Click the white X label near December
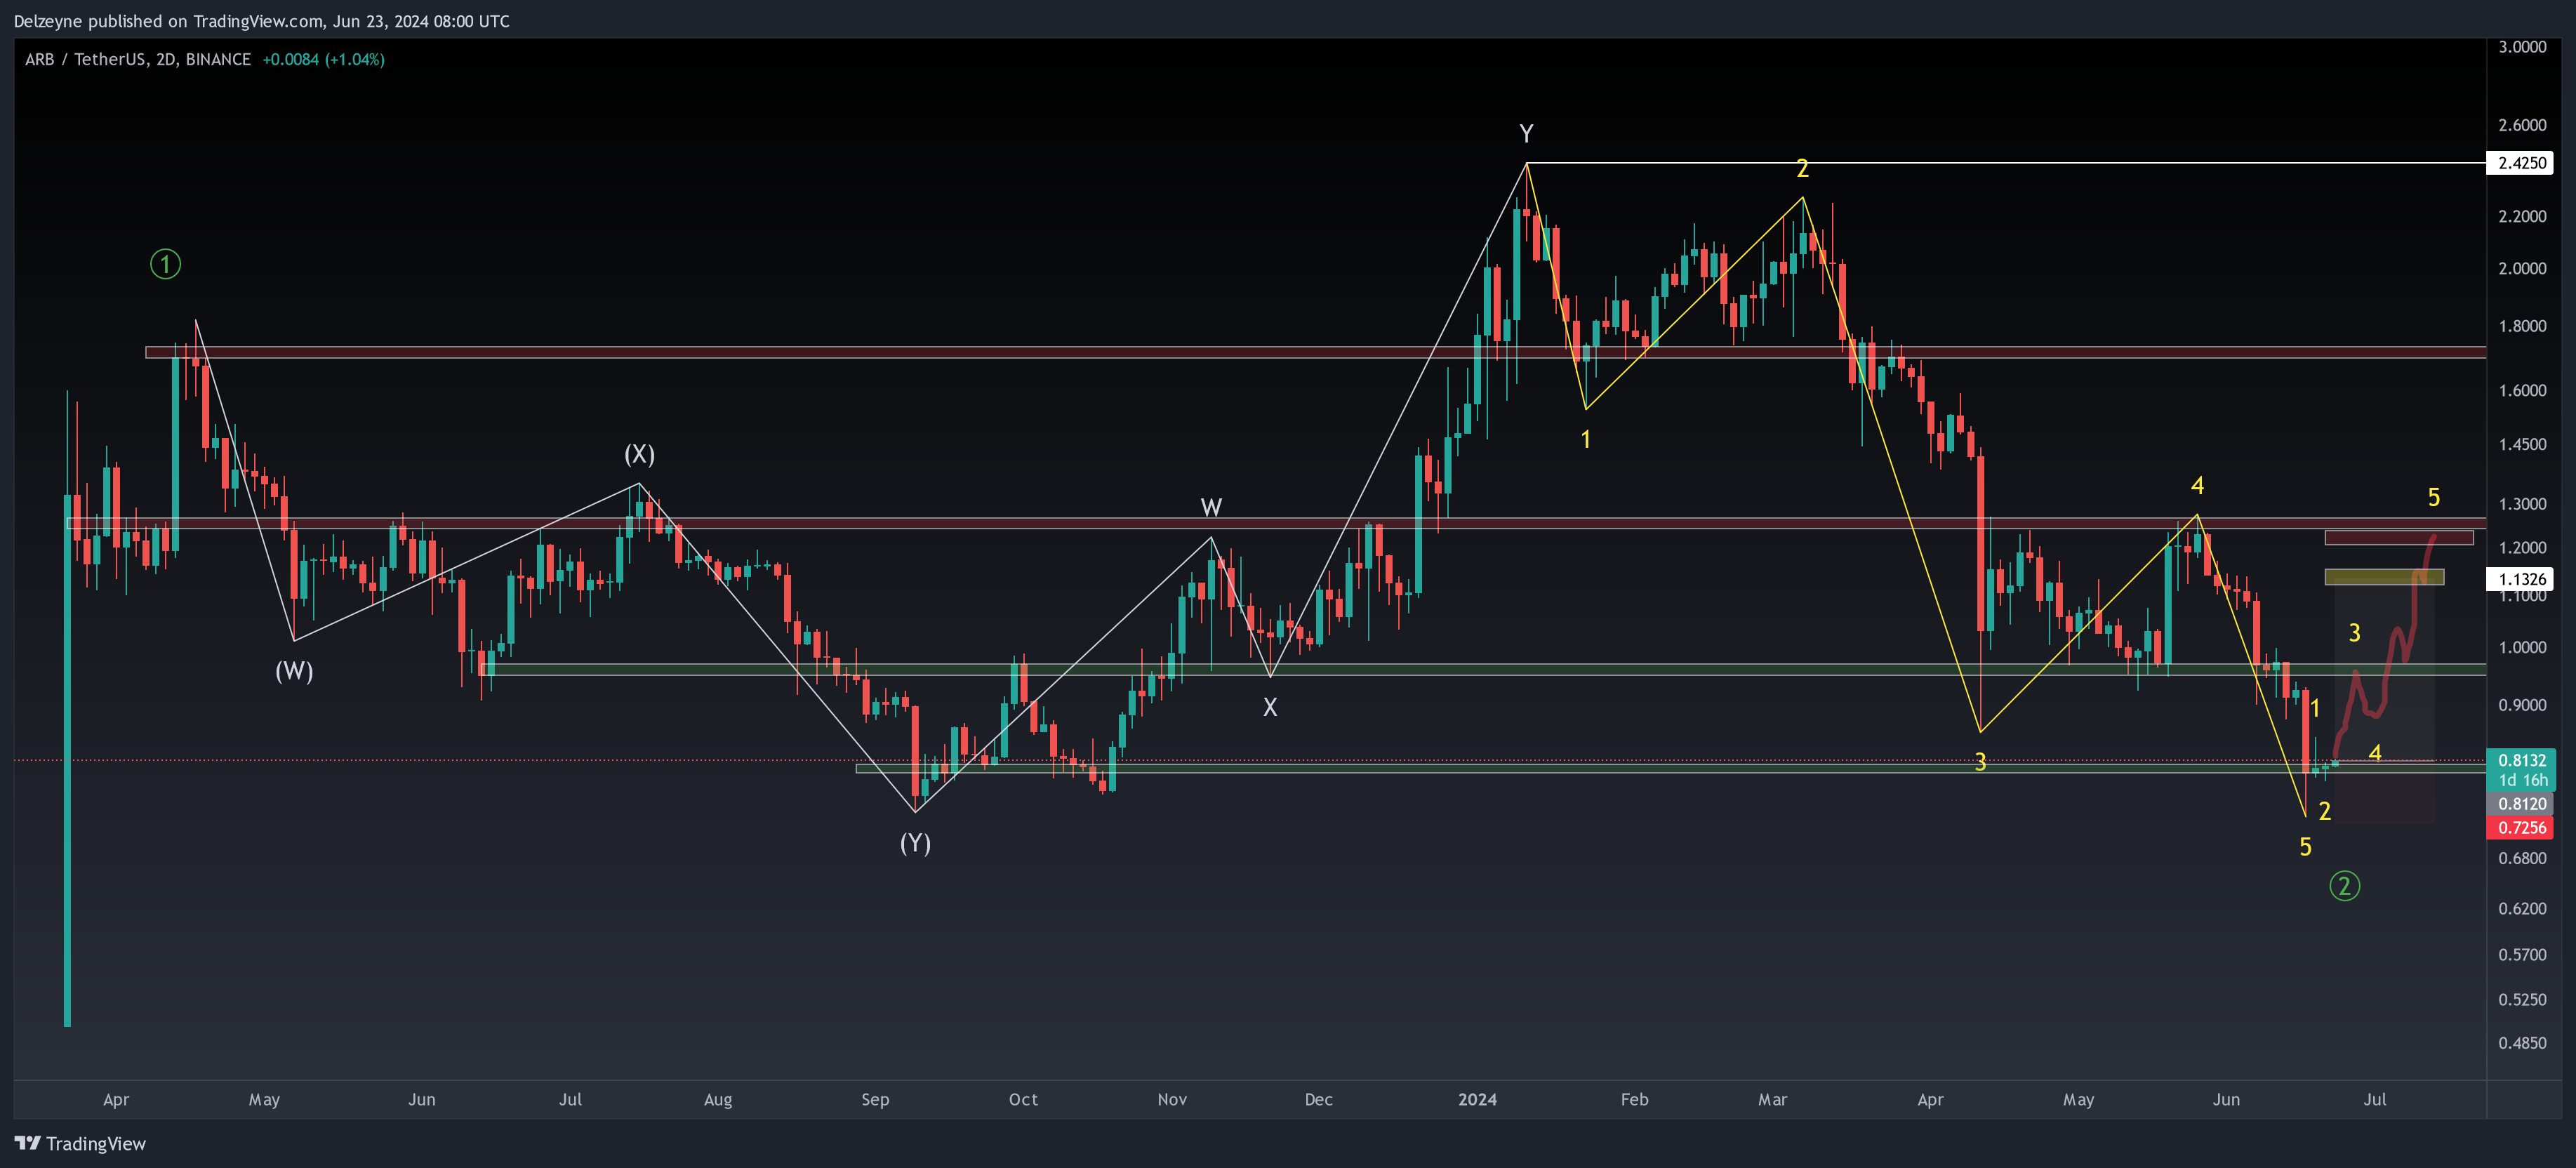This screenshot has width=2576, height=1168. (1270, 707)
